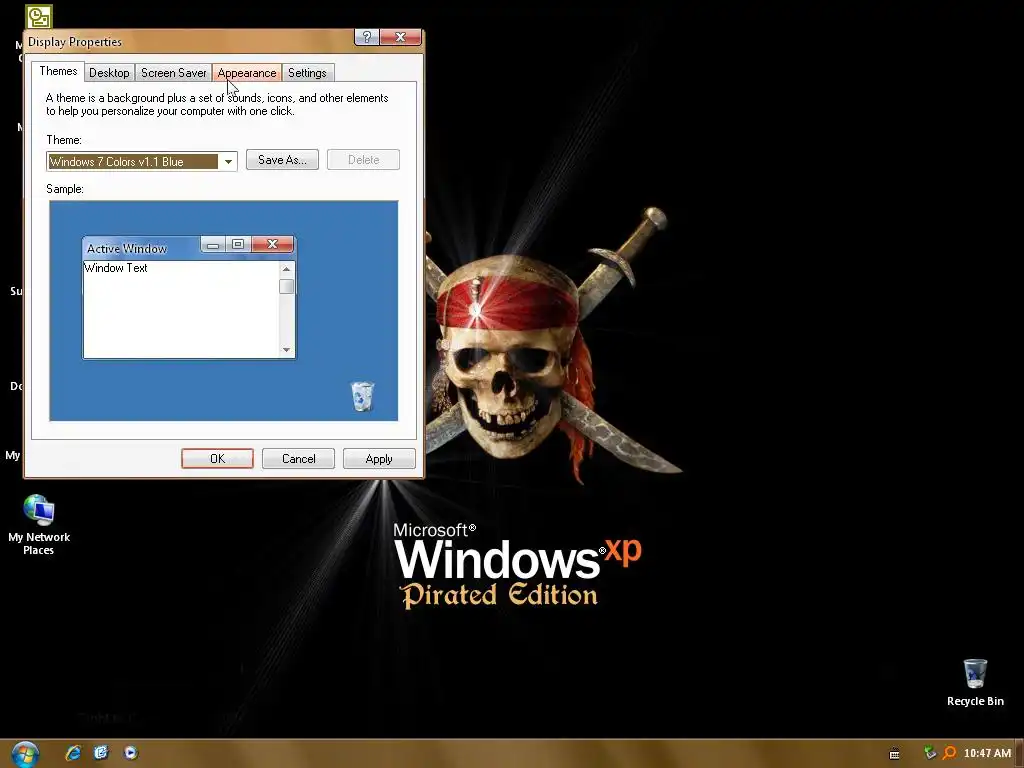
Task: Click the sample window minimize button
Action: coord(213,244)
